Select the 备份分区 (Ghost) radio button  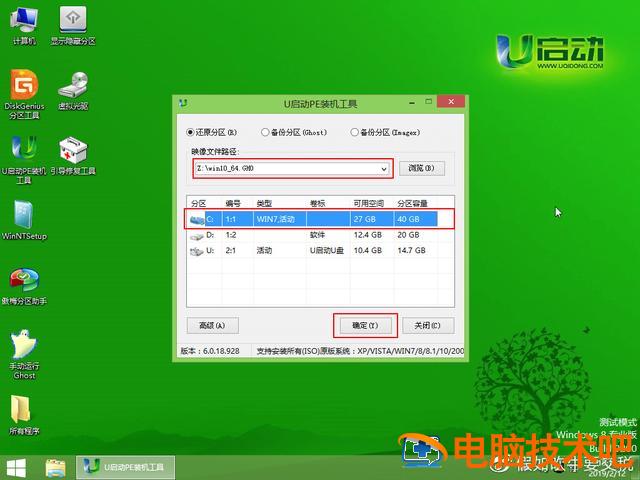(x=294, y=132)
